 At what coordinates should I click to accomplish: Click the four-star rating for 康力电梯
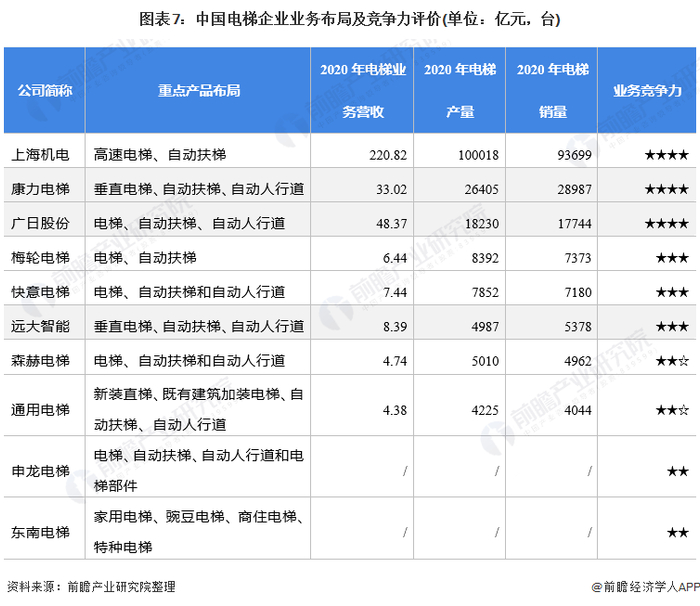(667, 189)
